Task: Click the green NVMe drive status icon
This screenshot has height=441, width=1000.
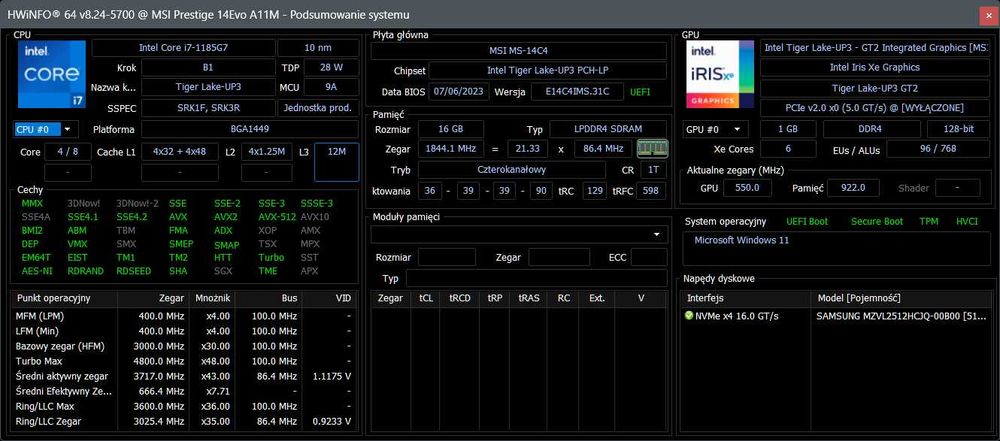Action: [689, 316]
